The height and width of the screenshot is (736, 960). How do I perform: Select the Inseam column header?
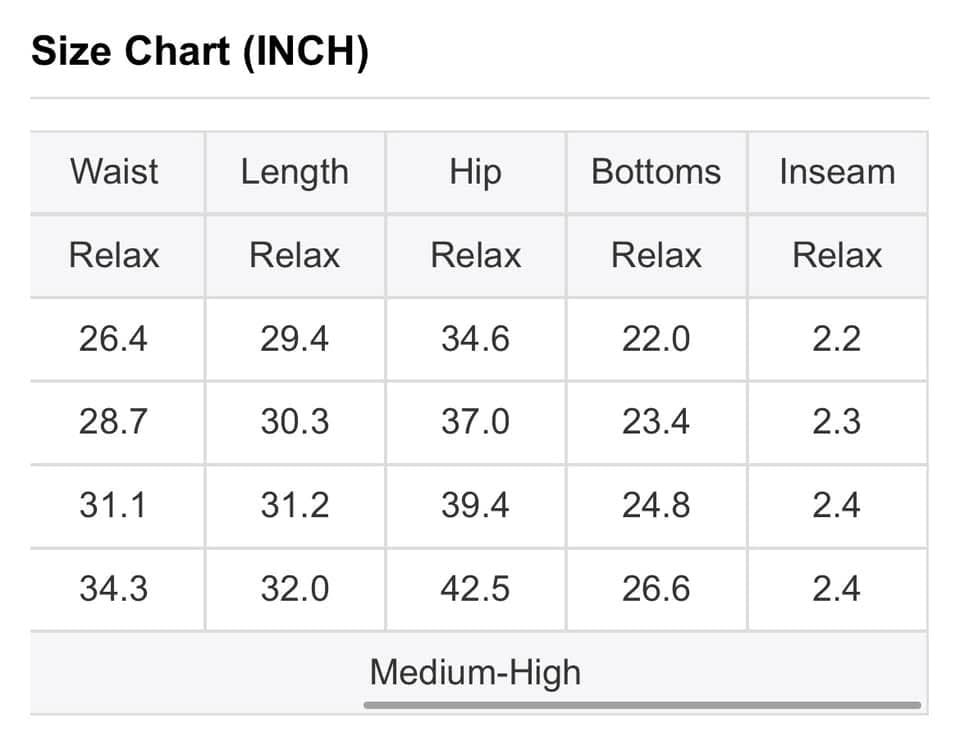(x=837, y=171)
